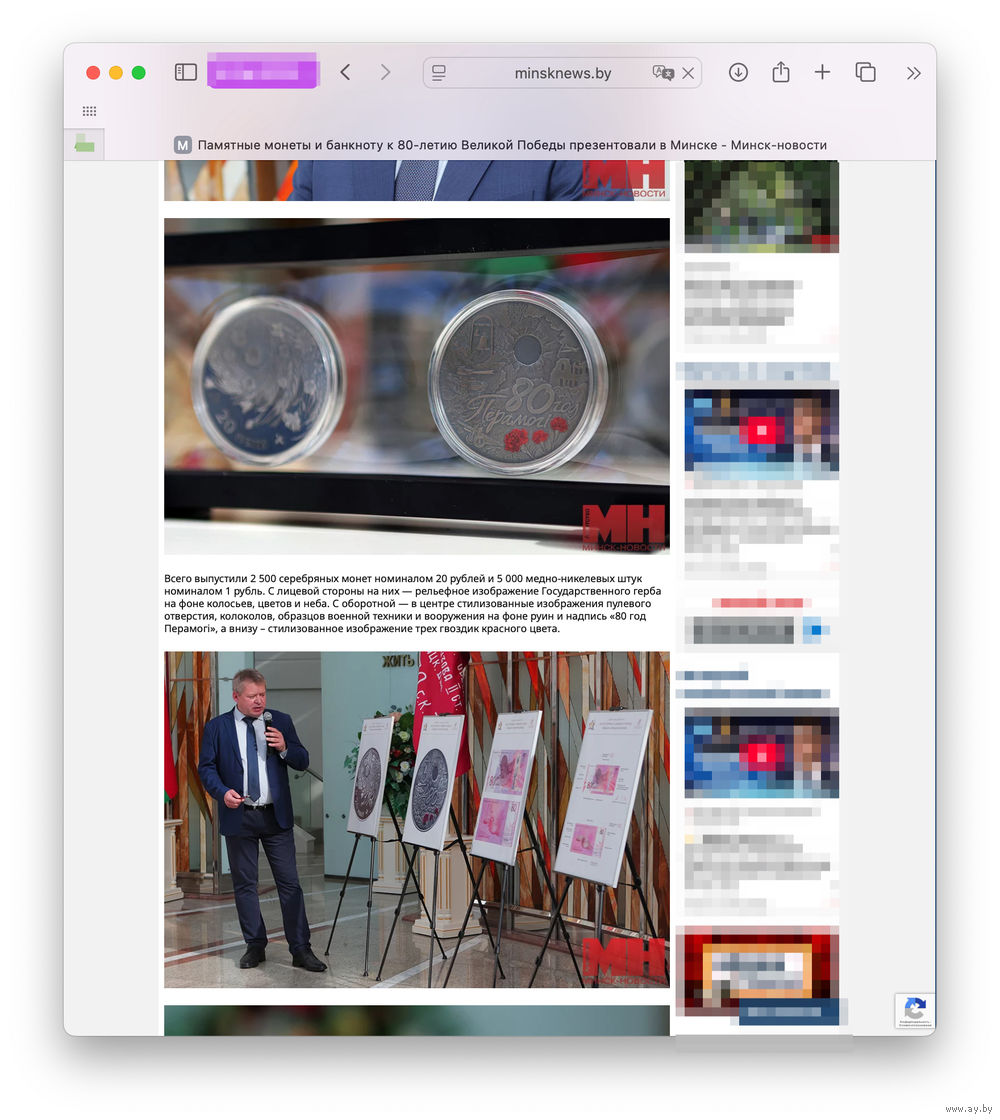Open the blurred tab group selector
1000x1120 pixels.
point(262,72)
